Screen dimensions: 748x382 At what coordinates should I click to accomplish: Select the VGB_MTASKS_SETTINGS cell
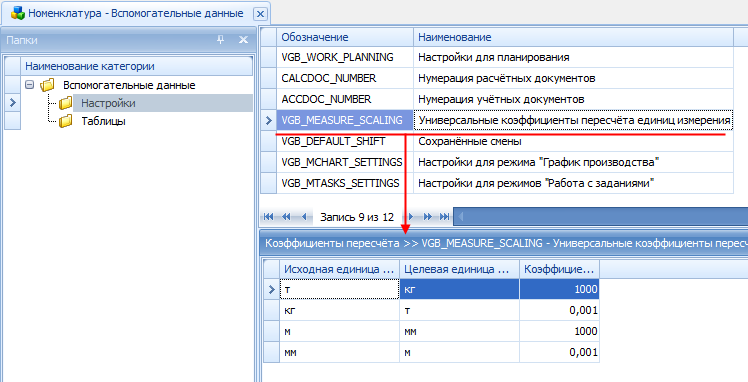[345, 183]
